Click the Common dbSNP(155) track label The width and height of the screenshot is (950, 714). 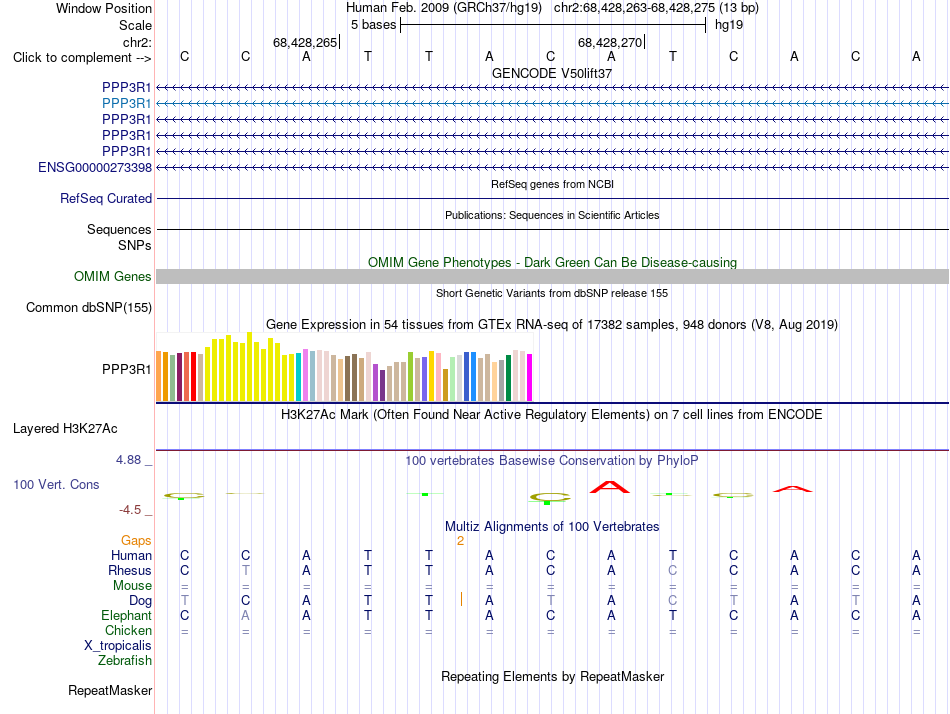click(88, 308)
